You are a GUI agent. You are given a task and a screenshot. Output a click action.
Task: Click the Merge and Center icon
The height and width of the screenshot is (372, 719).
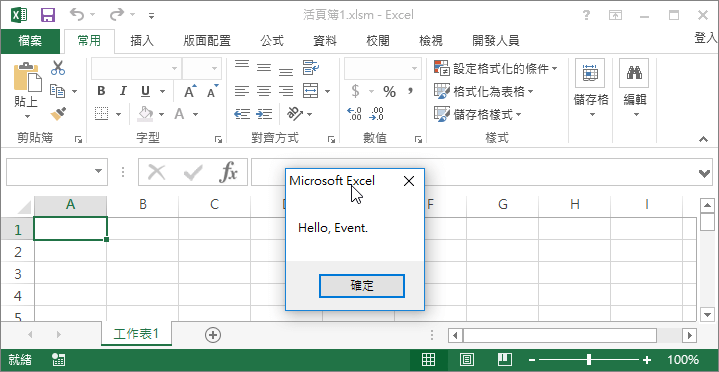click(x=311, y=91)
